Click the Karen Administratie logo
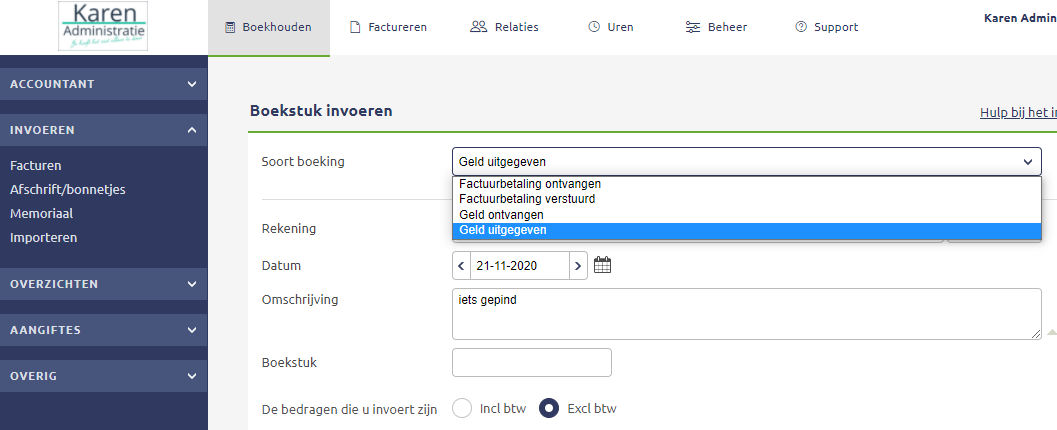1057x430 pixels. [103, 27]
